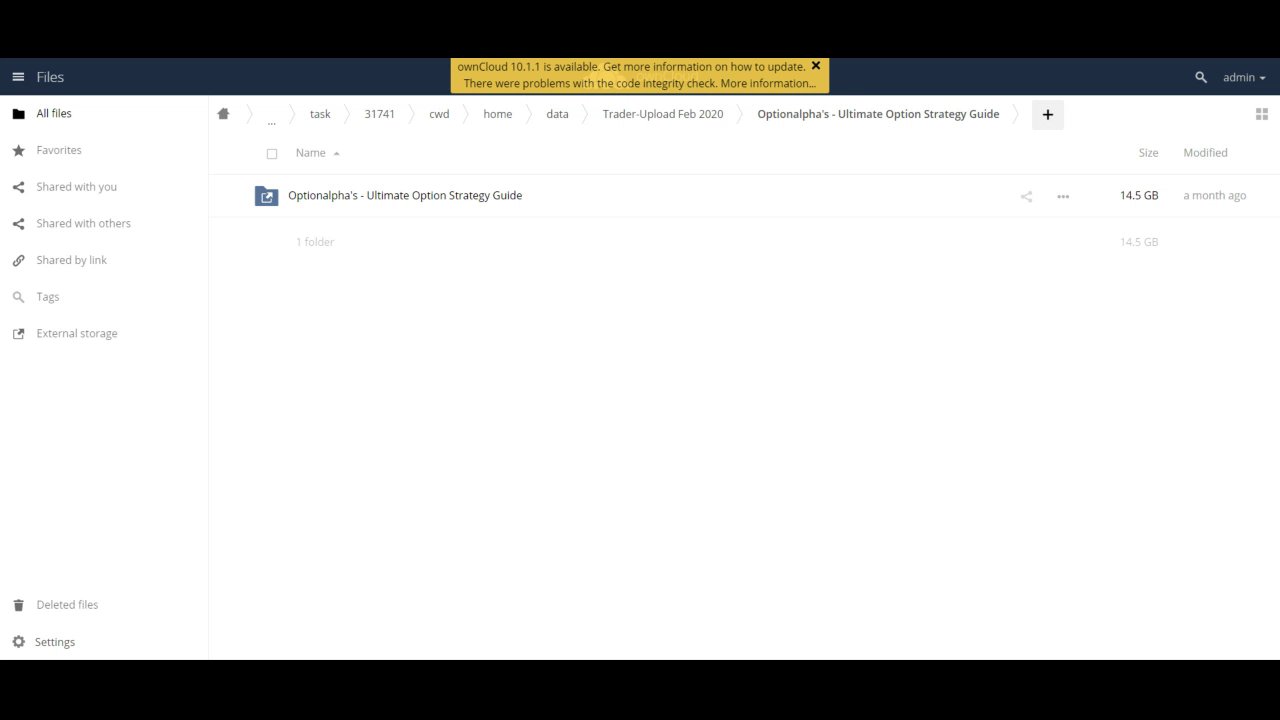The width and height of the screenshot is (1280, 720).
Task: Navigate to the home breadcrumb
Action: click(497, 114)
